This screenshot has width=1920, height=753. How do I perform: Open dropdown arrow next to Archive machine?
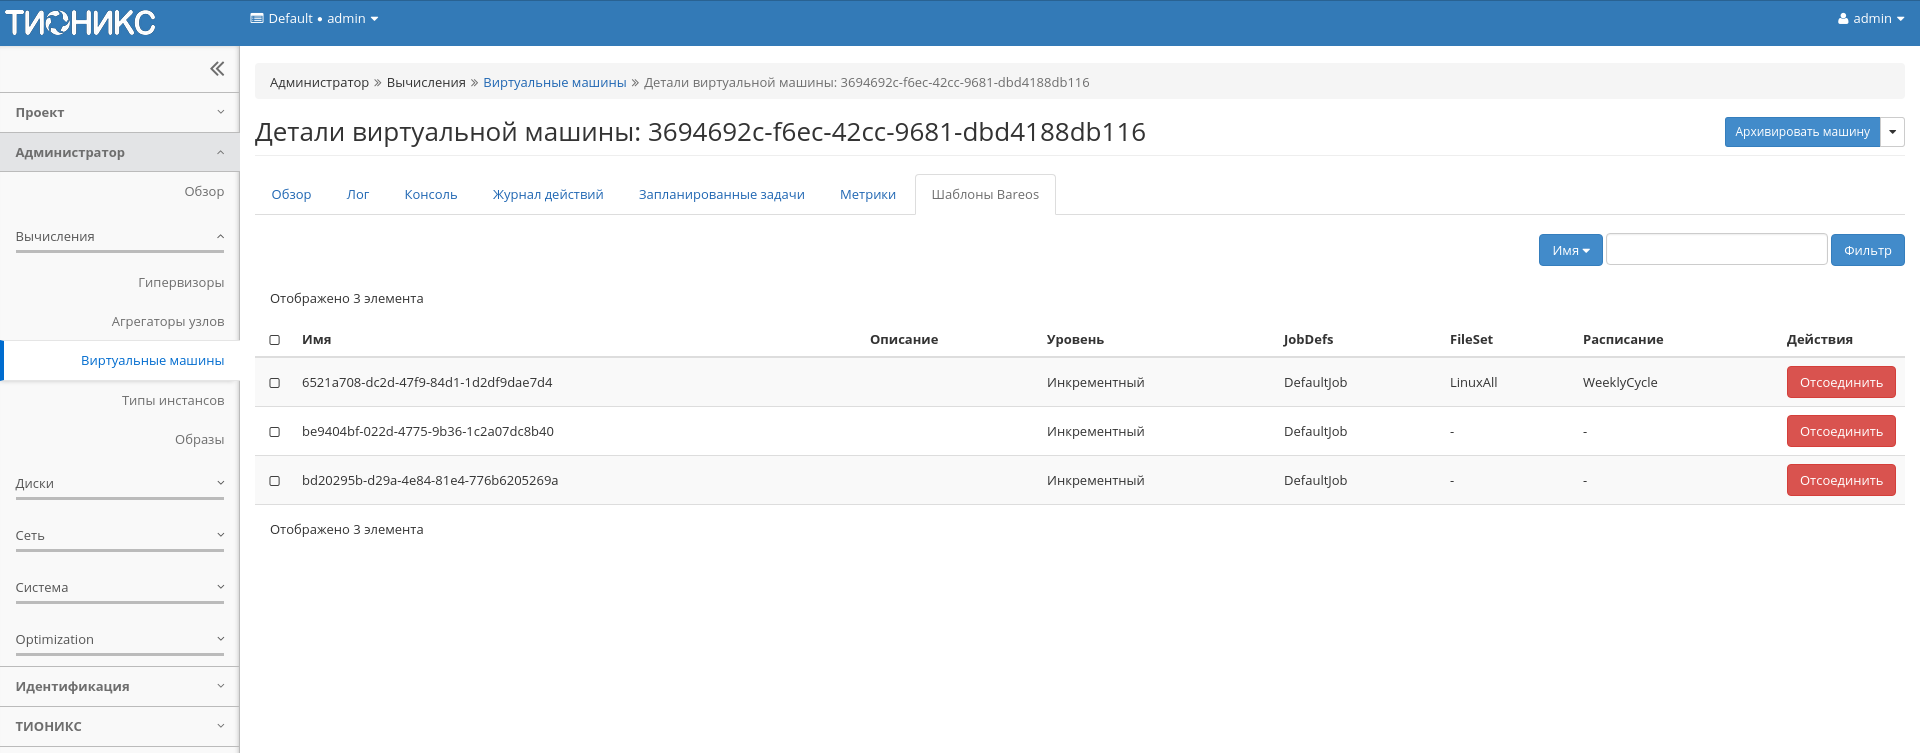(x=1892, y=132)
